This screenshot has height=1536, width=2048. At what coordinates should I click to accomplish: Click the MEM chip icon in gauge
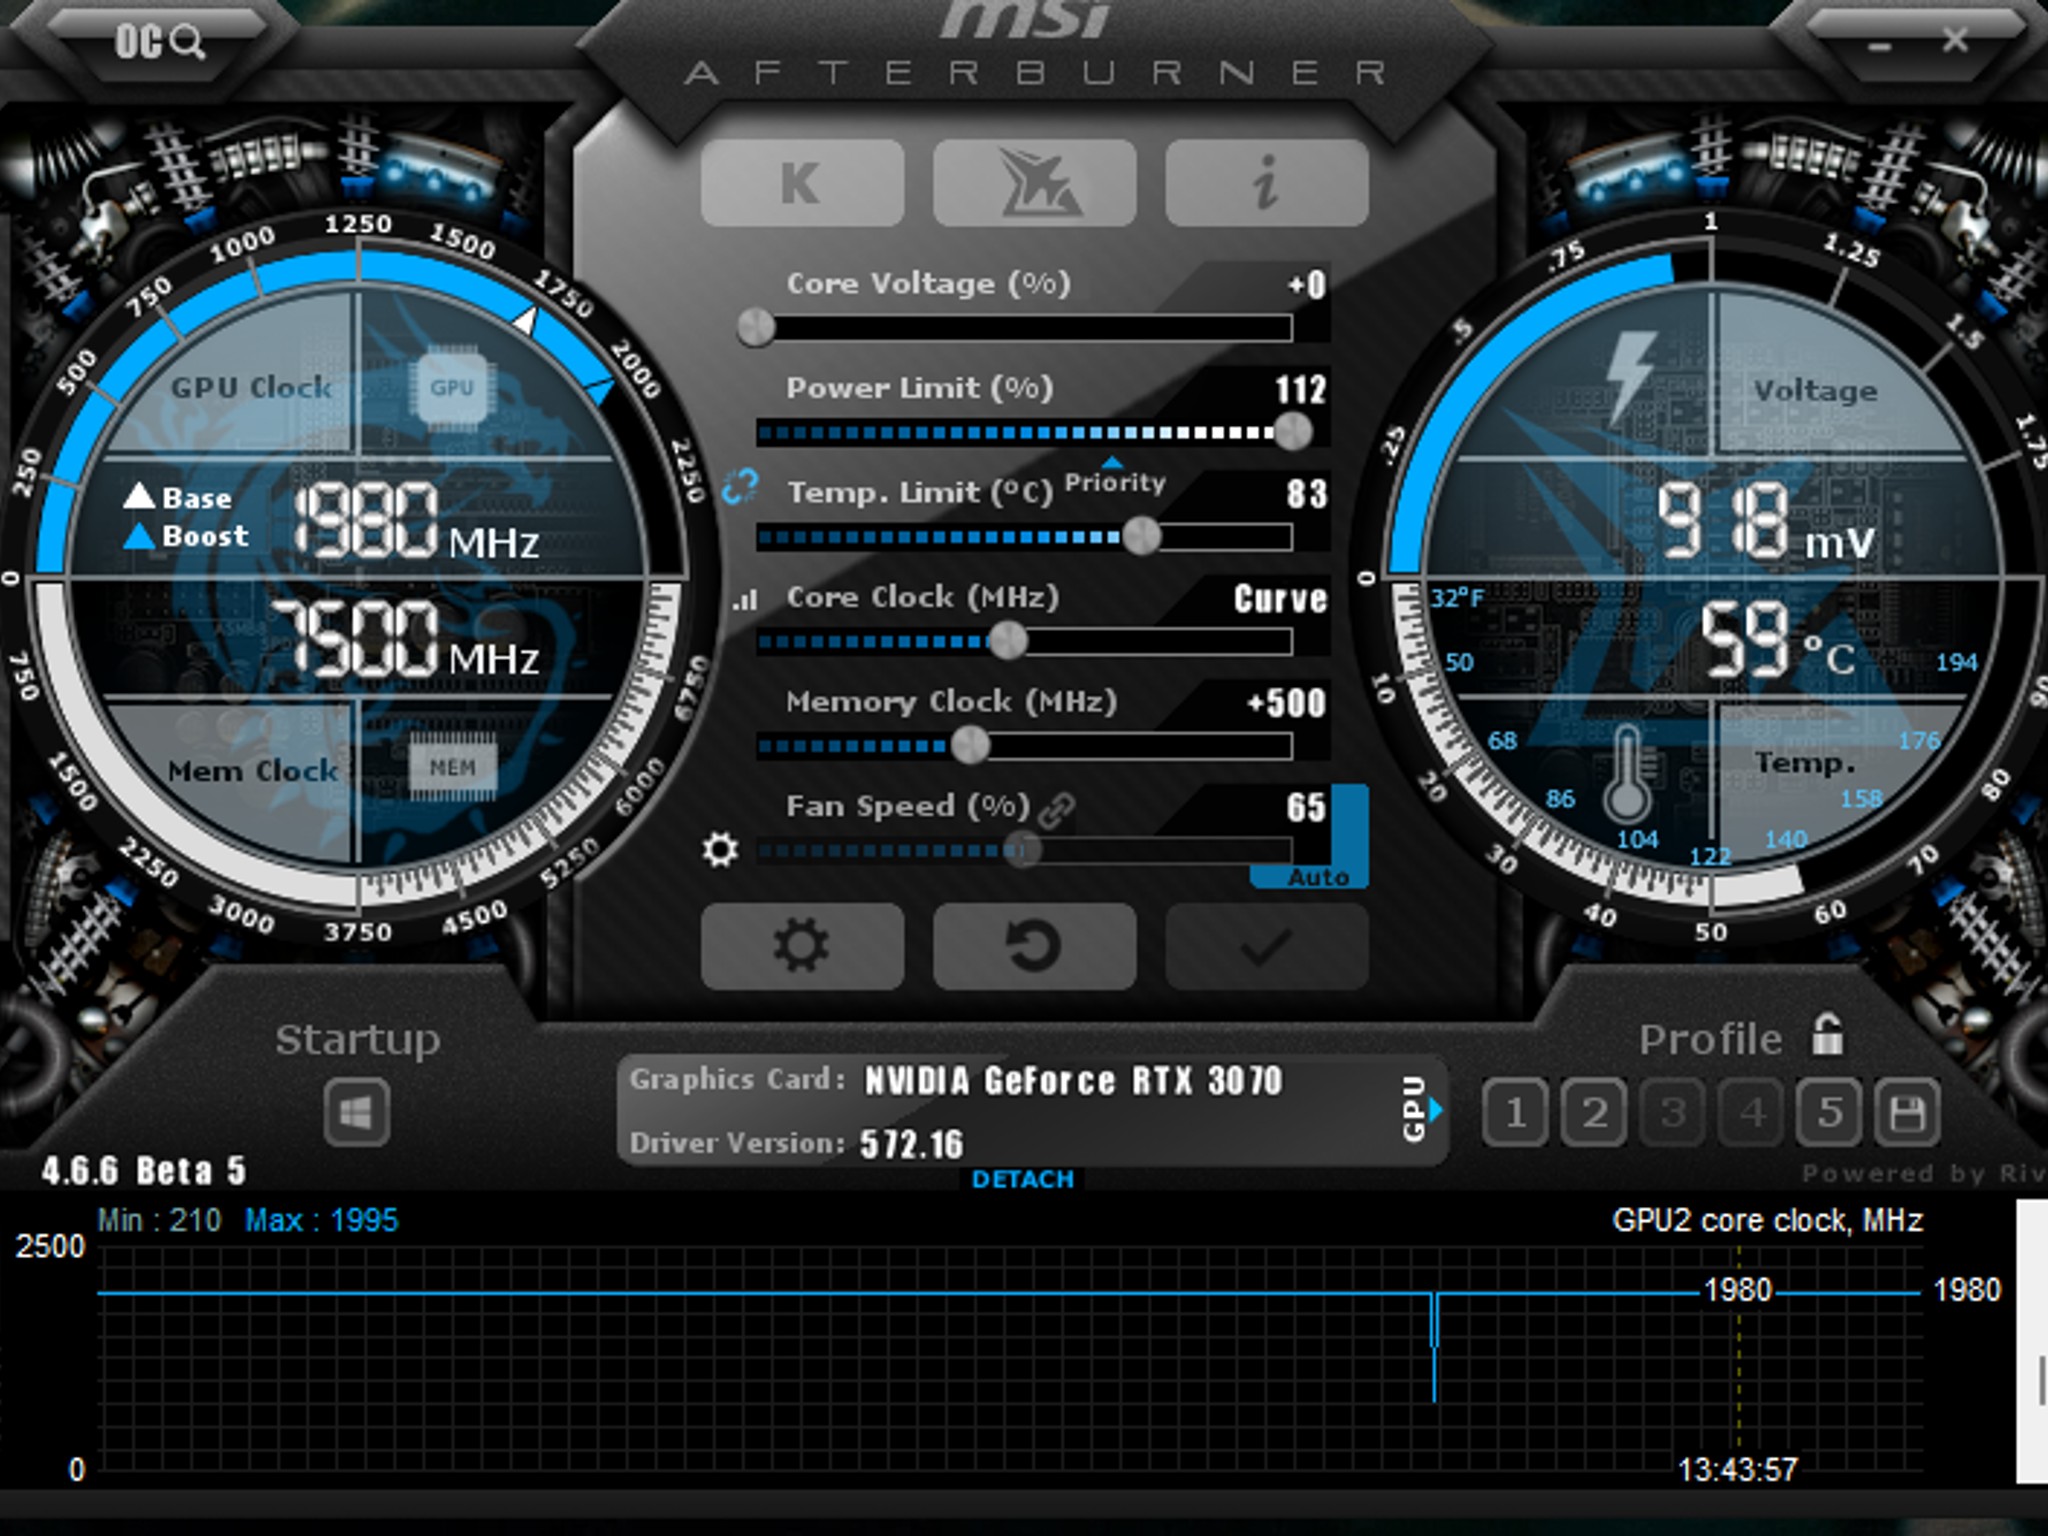pyautogui.click(x=452, y=767)
